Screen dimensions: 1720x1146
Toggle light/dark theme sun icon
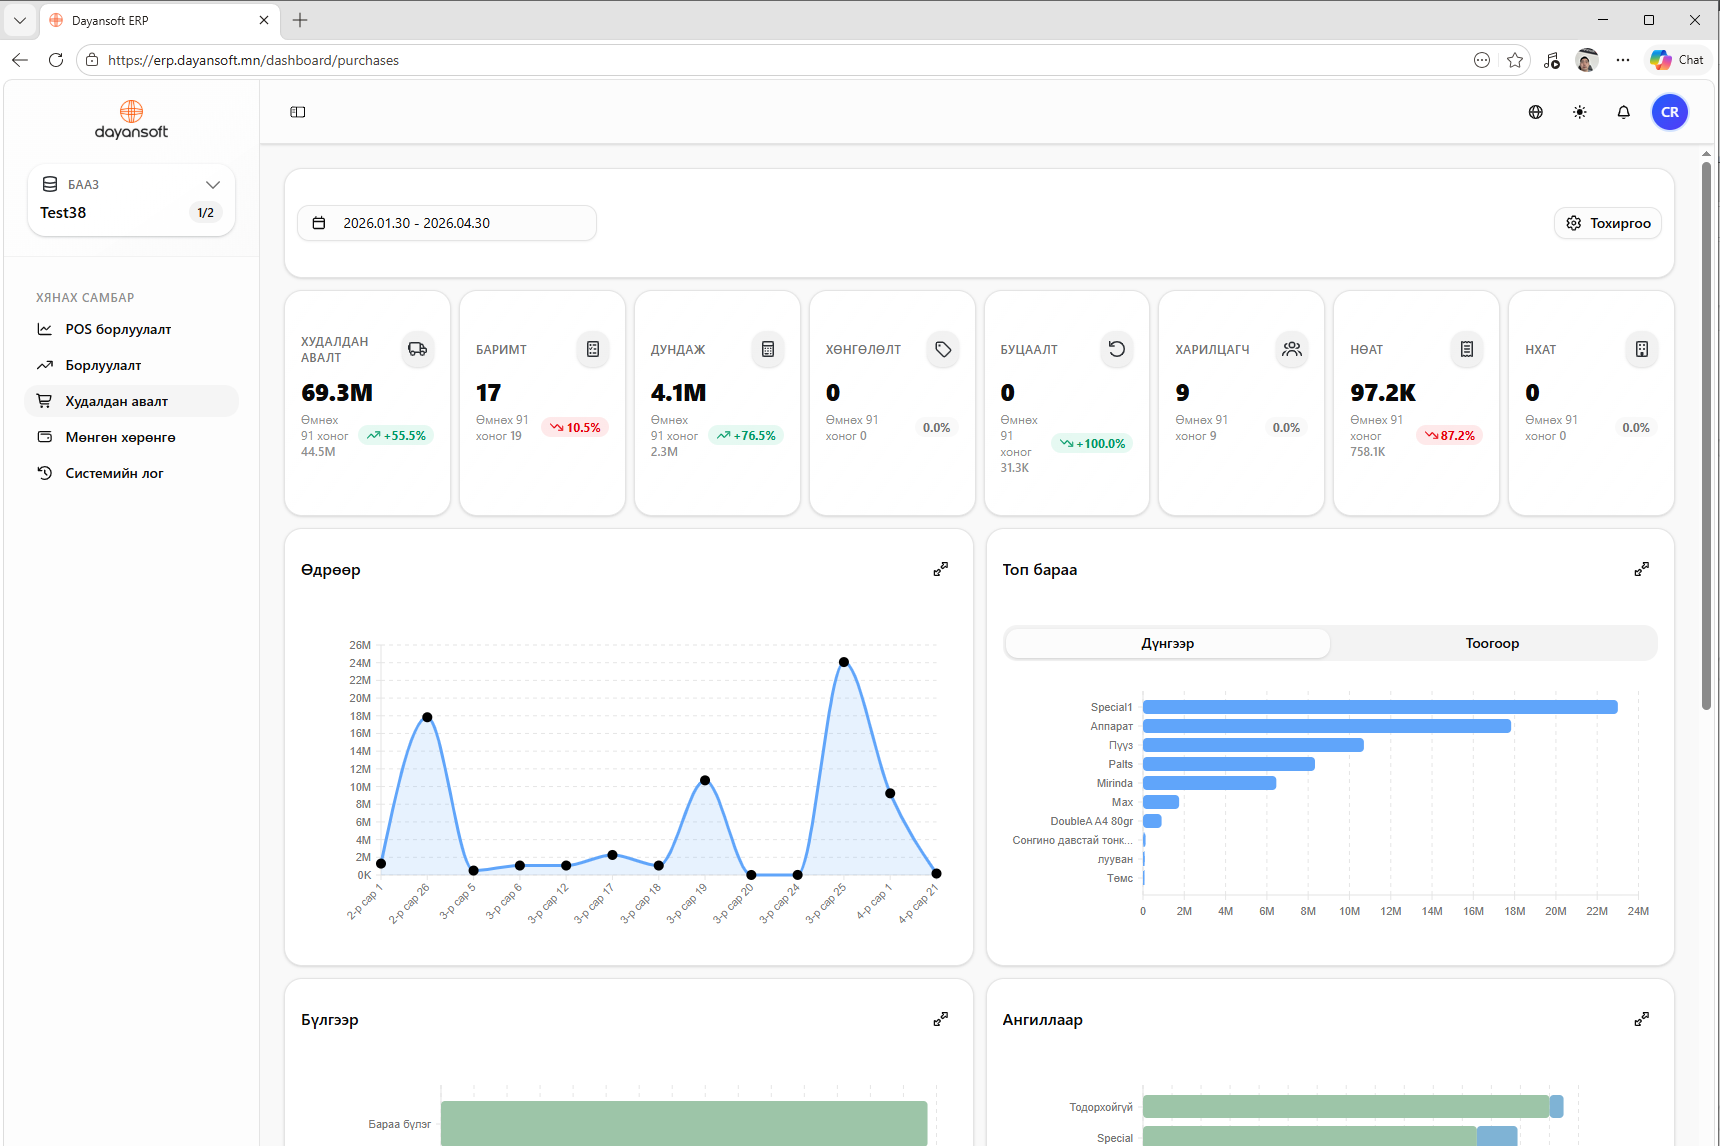coord(1580,112)
